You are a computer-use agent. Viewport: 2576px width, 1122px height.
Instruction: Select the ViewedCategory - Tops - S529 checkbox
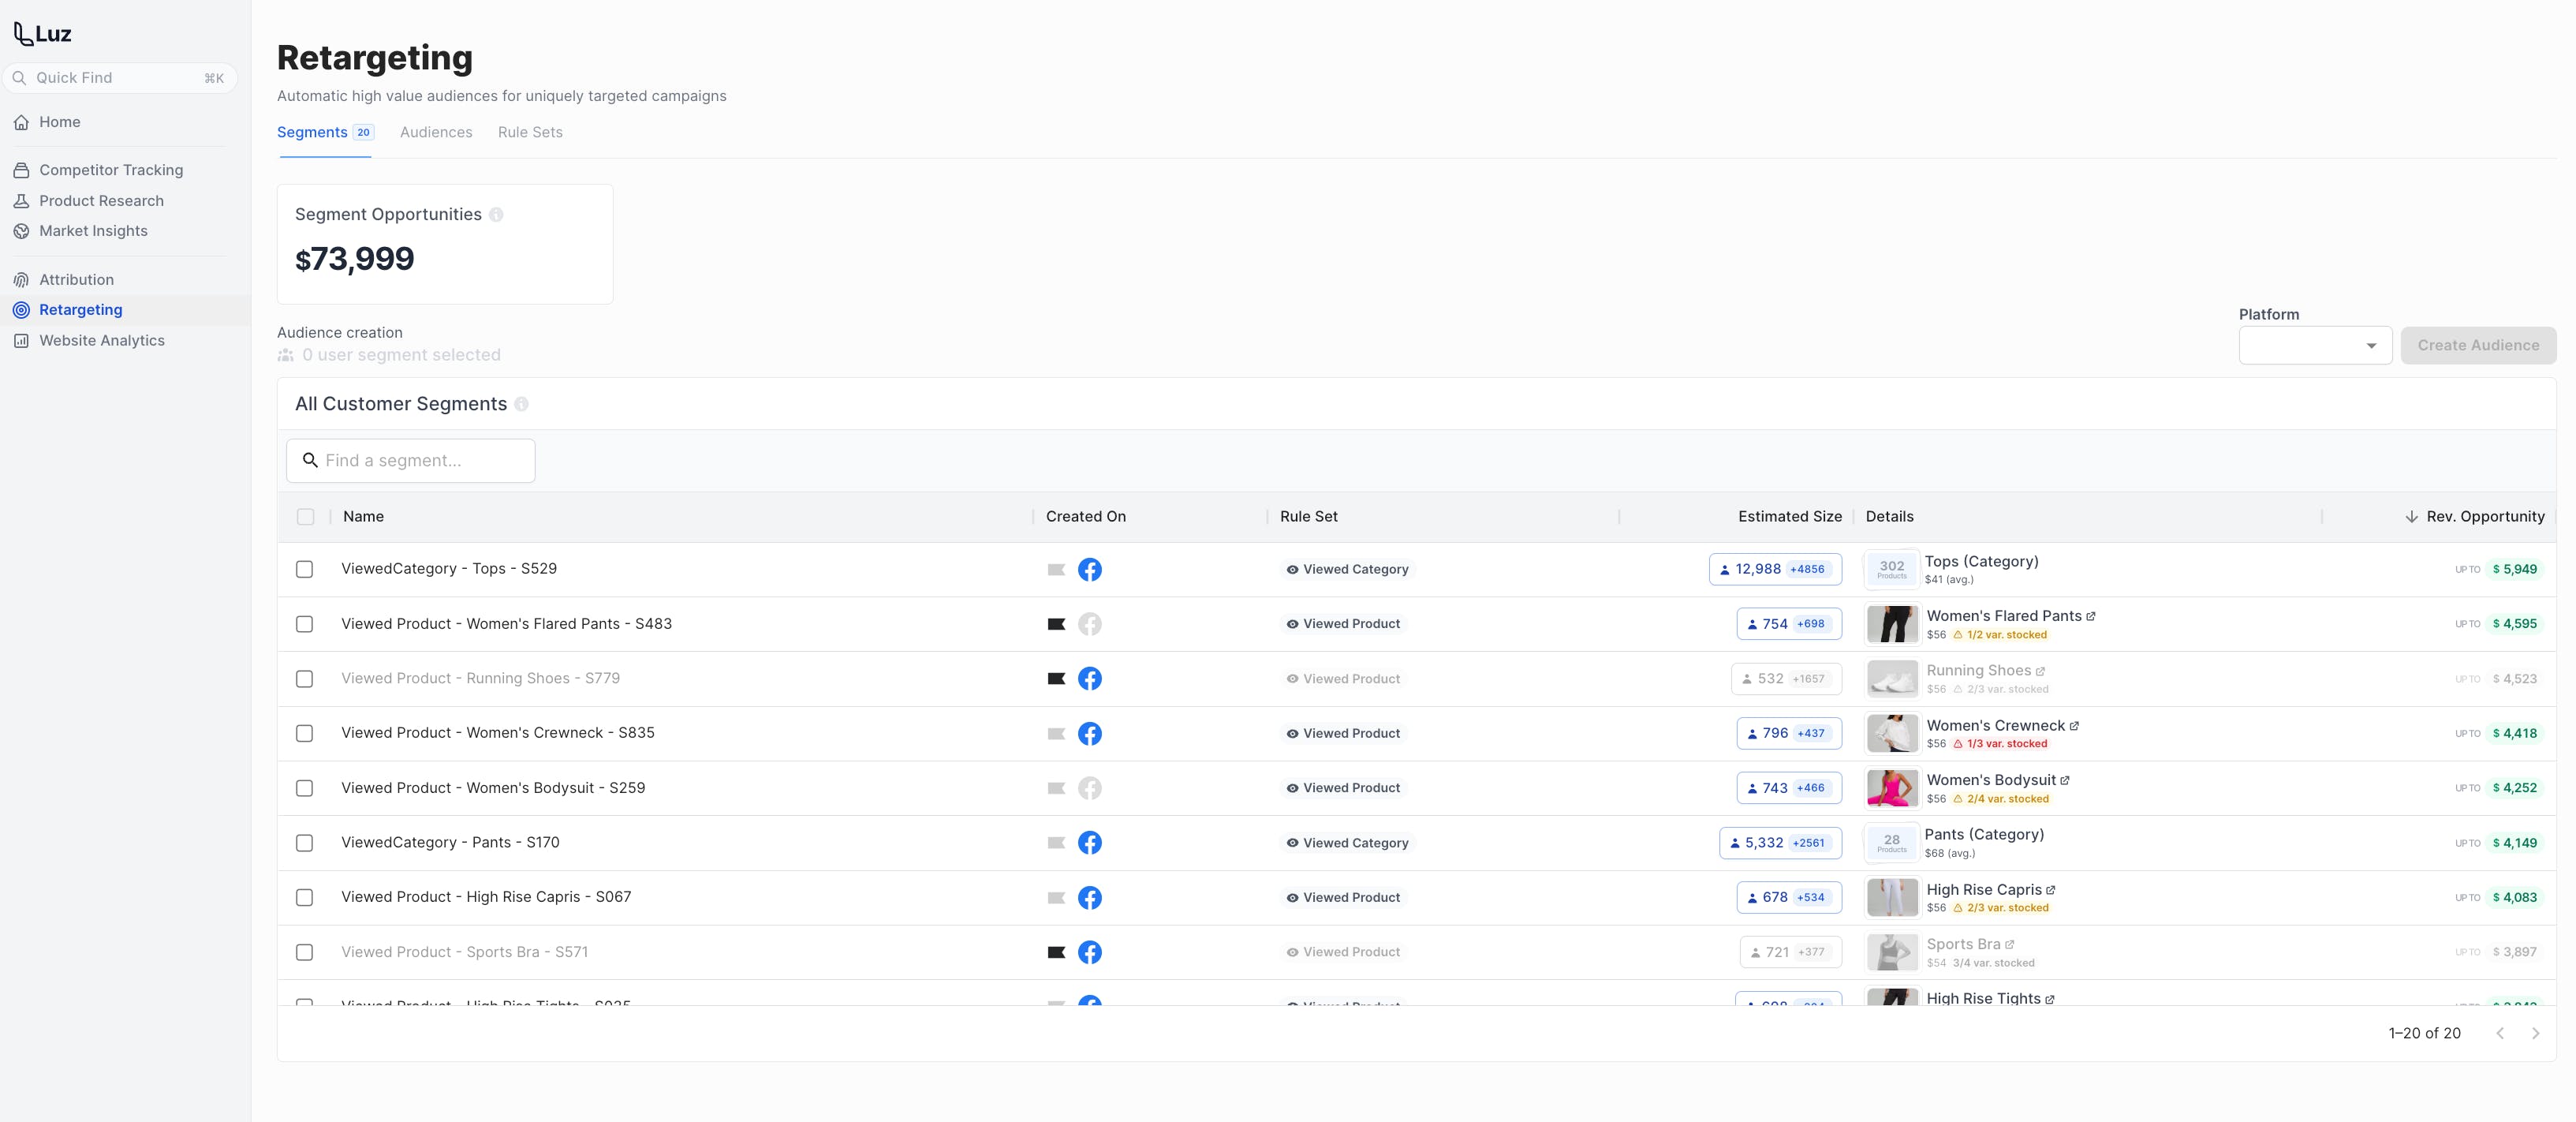pyautogui.click(x=304, y=569)
